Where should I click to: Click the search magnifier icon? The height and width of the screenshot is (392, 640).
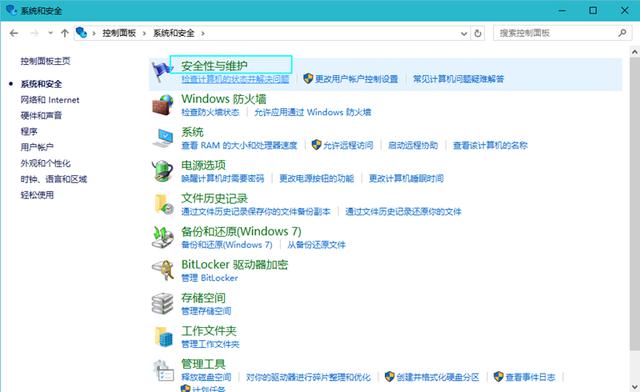(622, 33)
